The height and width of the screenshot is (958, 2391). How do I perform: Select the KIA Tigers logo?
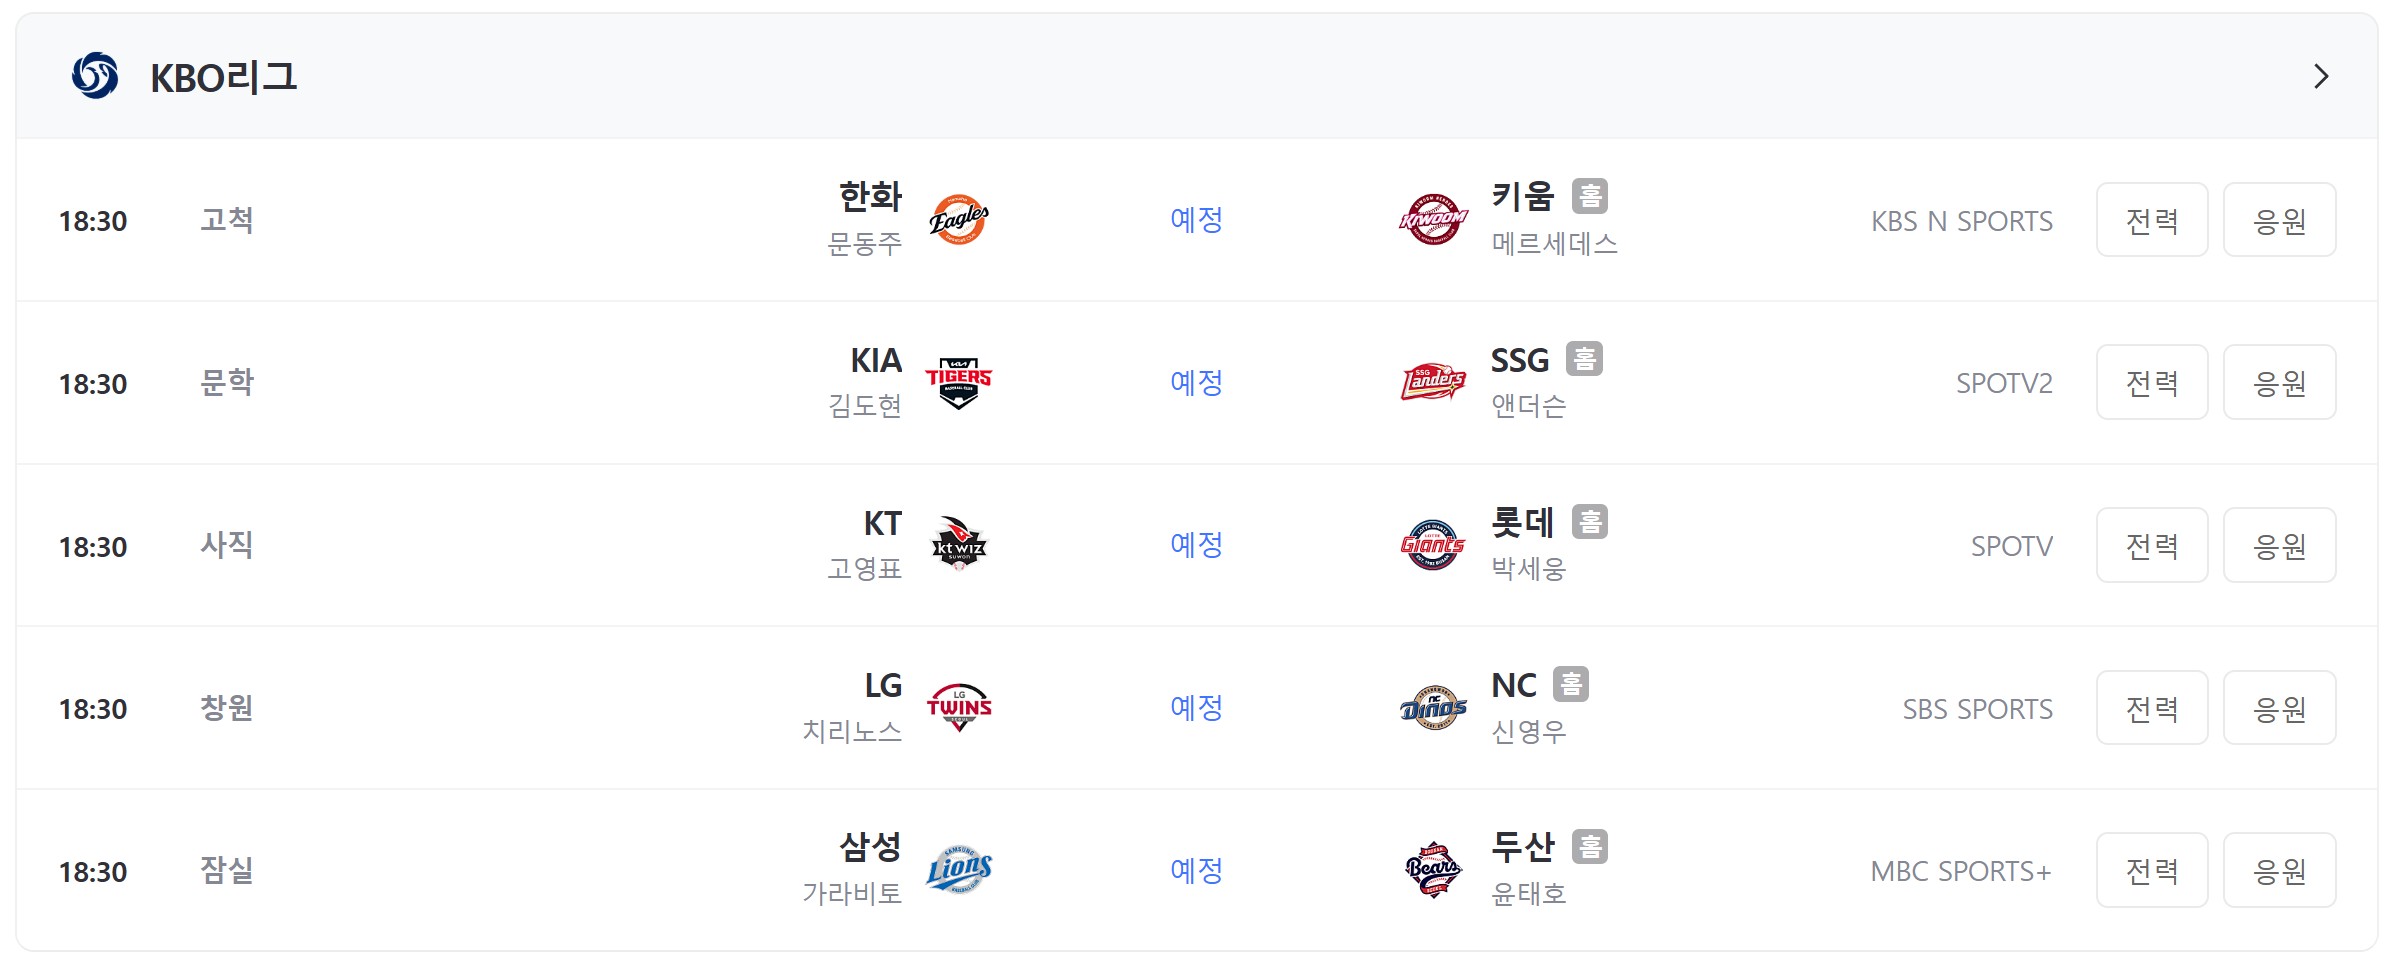(x=958, y=383)
